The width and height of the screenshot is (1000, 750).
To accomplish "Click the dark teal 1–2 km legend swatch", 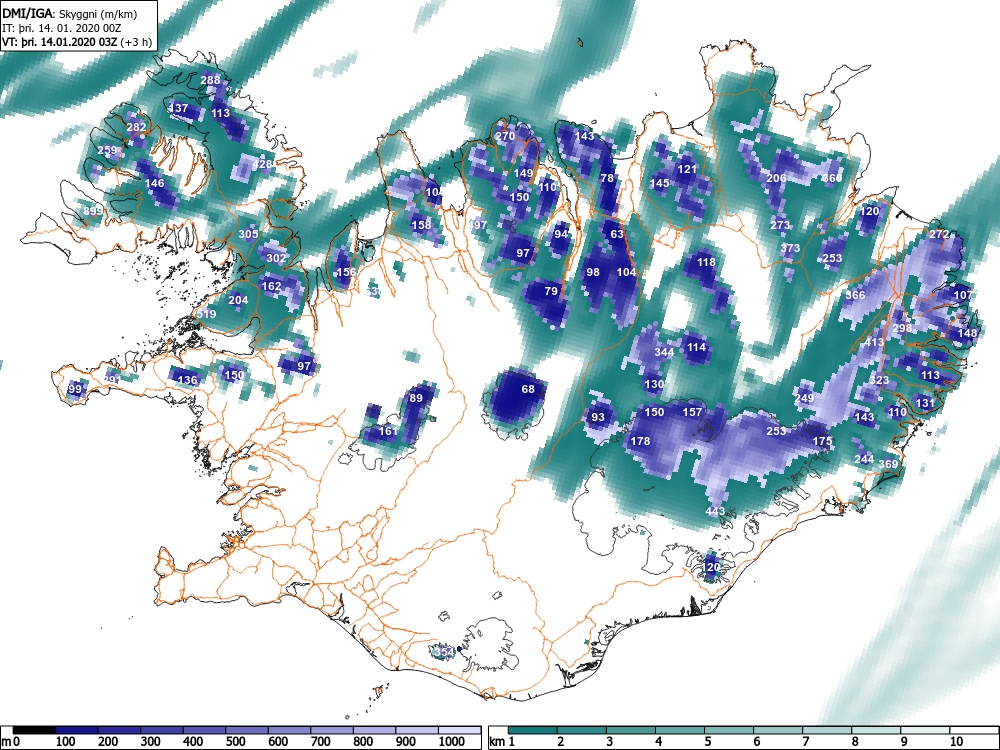I will click(533, 730).
